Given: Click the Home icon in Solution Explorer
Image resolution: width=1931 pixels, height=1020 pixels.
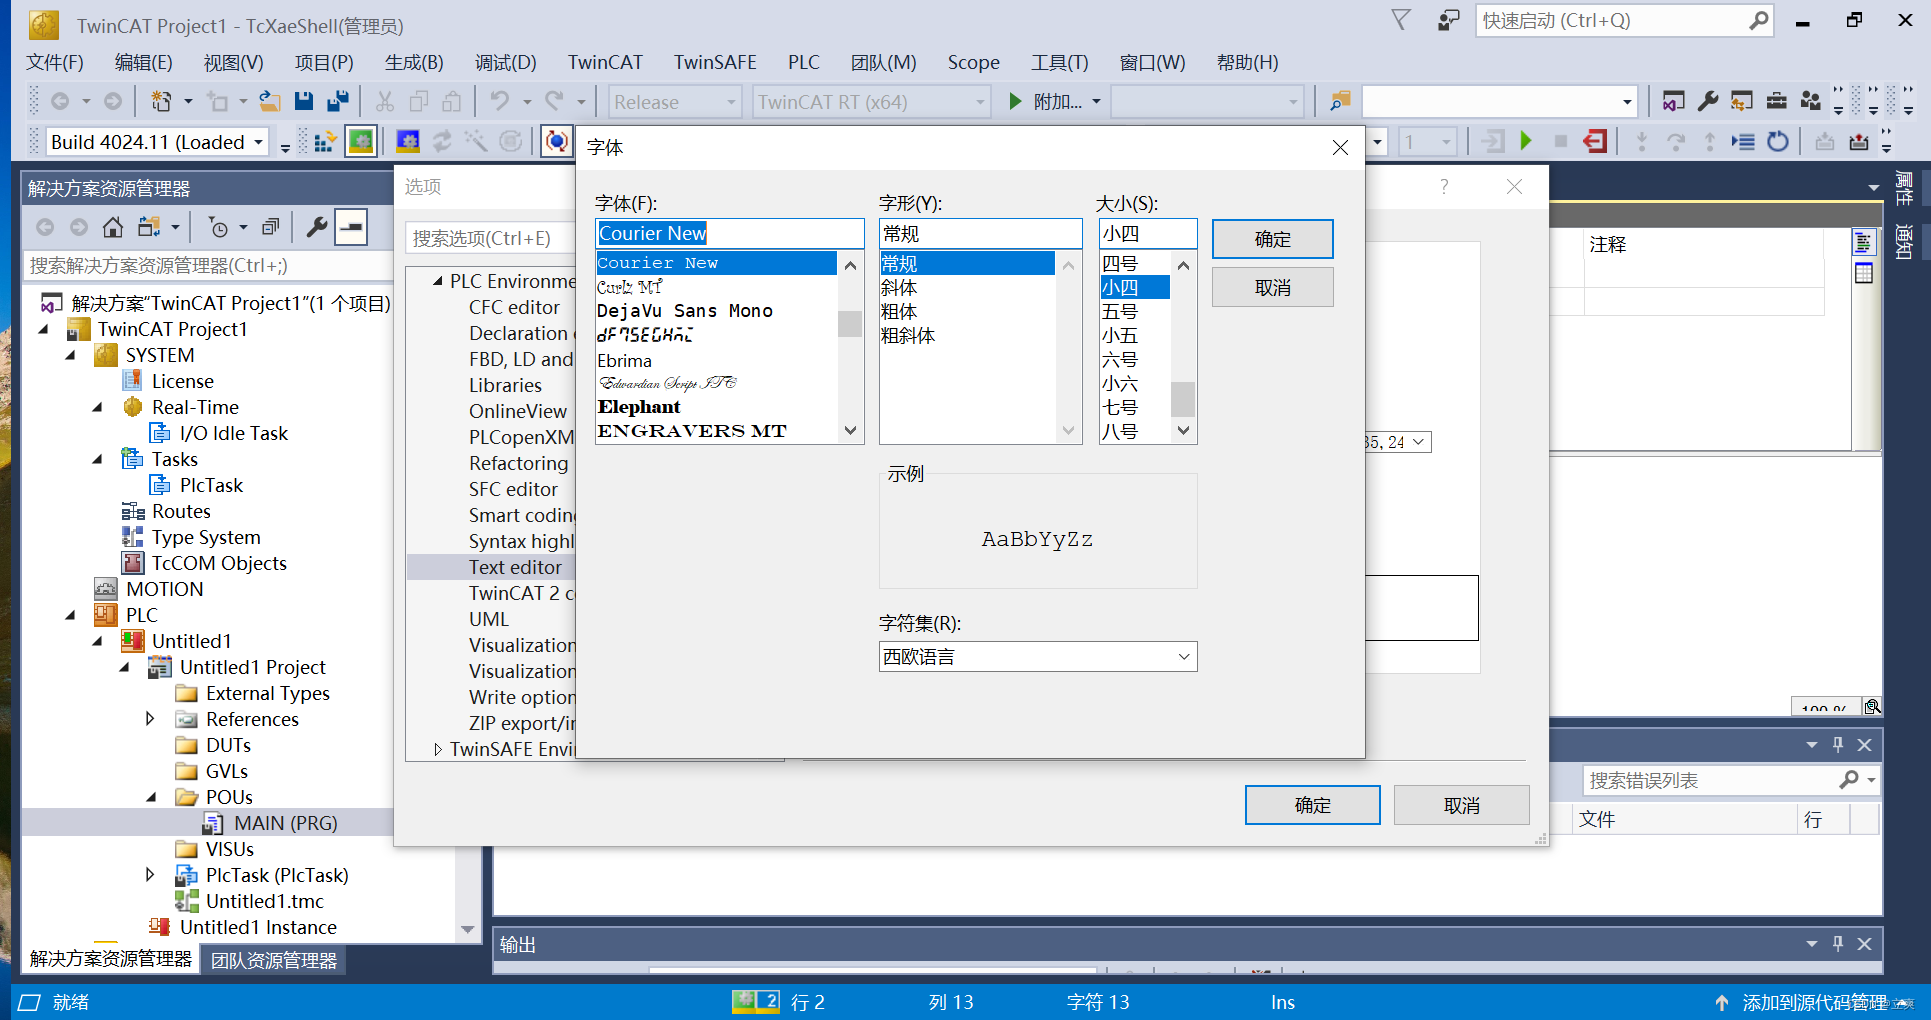Looking at the screenshot, I should pos(113,227).
